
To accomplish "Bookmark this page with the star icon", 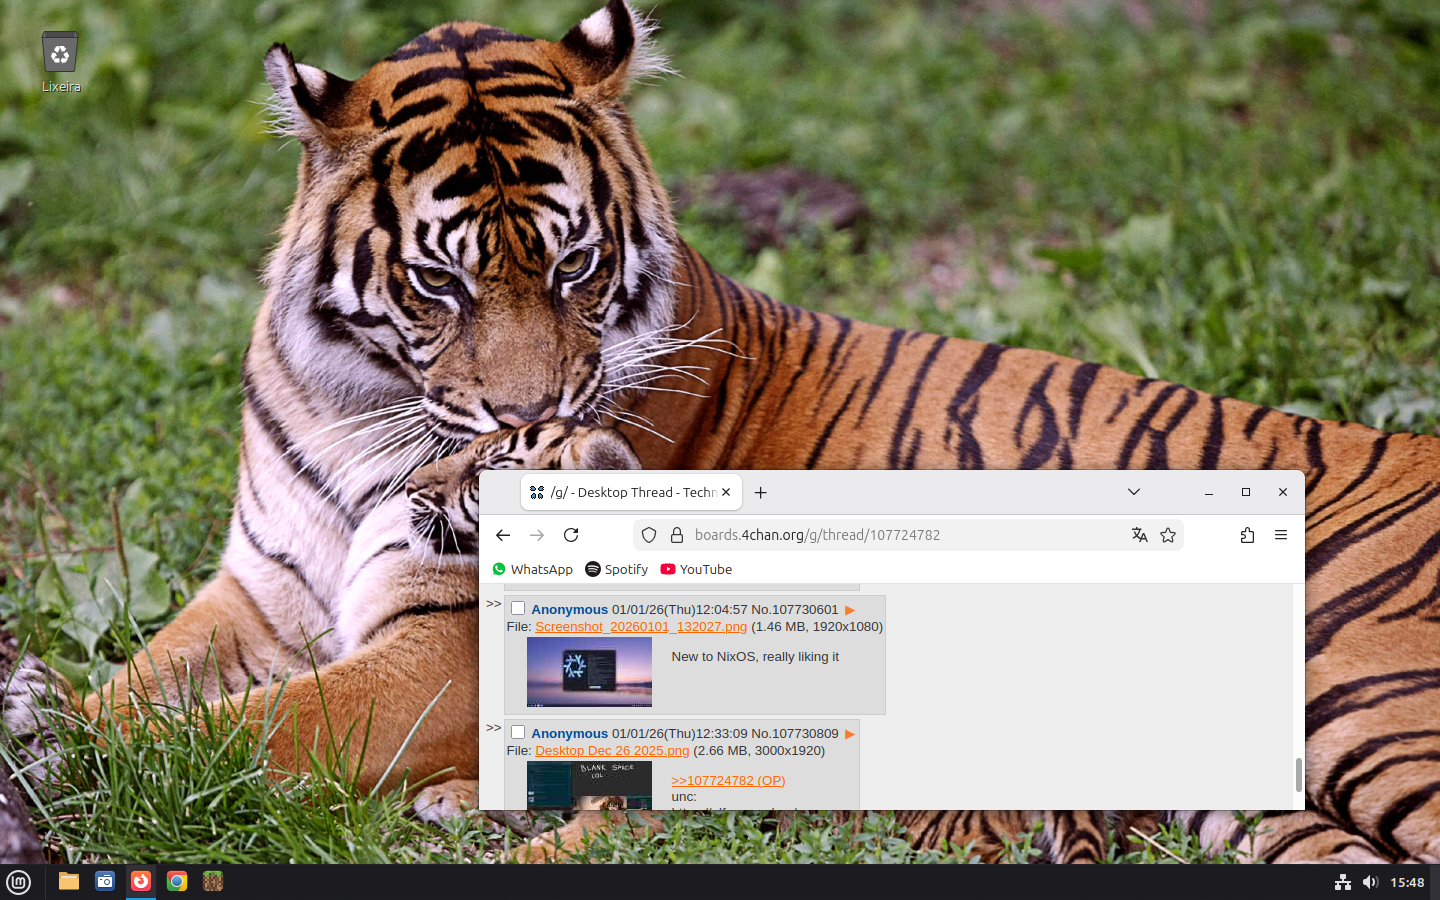I will 1168,535.
